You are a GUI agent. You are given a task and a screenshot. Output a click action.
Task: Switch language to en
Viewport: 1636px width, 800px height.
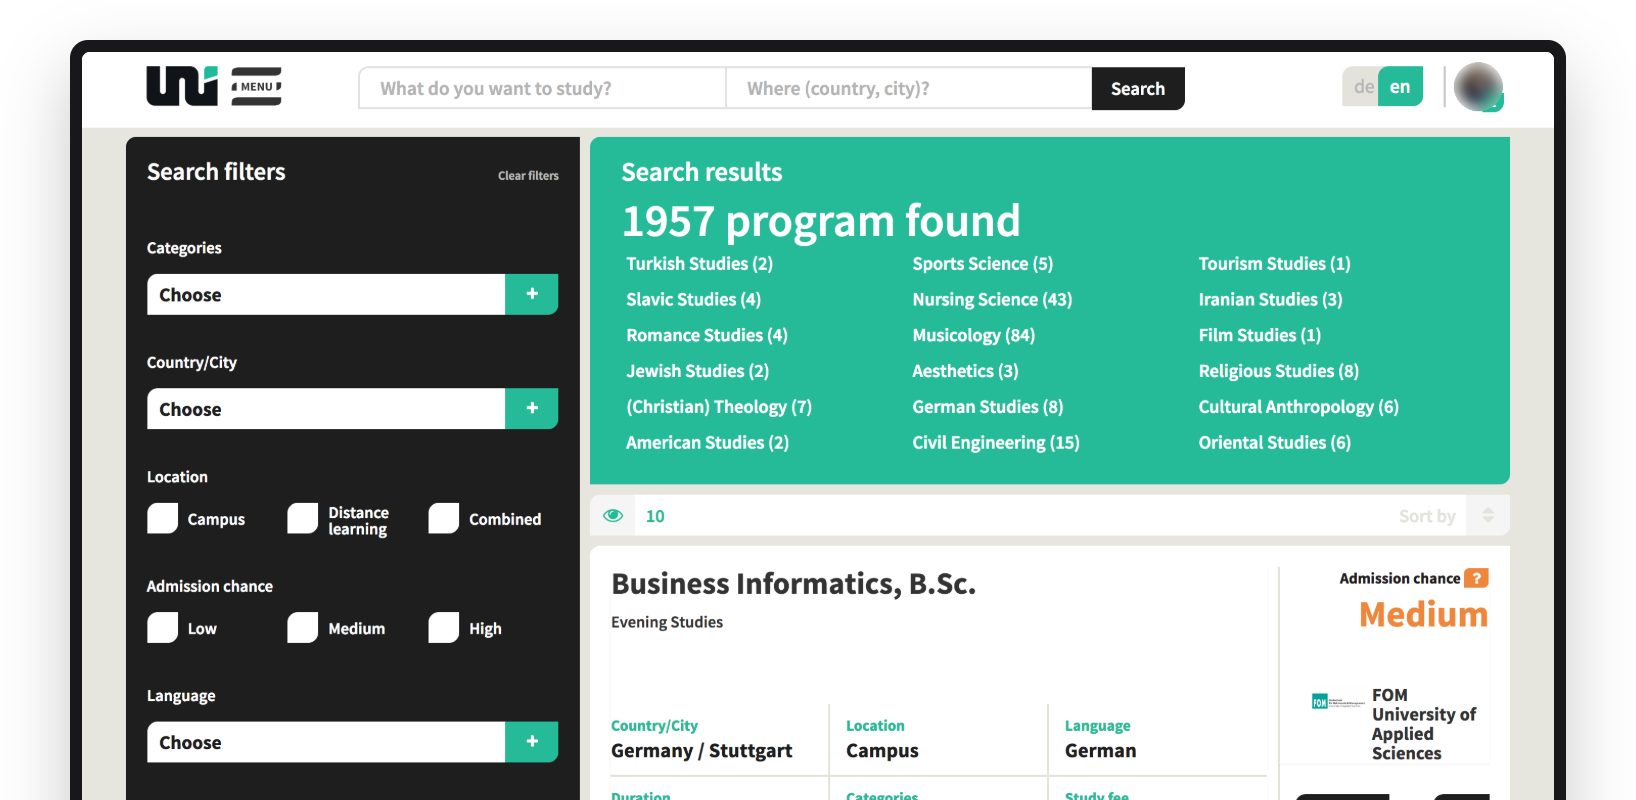[1400, 87]
